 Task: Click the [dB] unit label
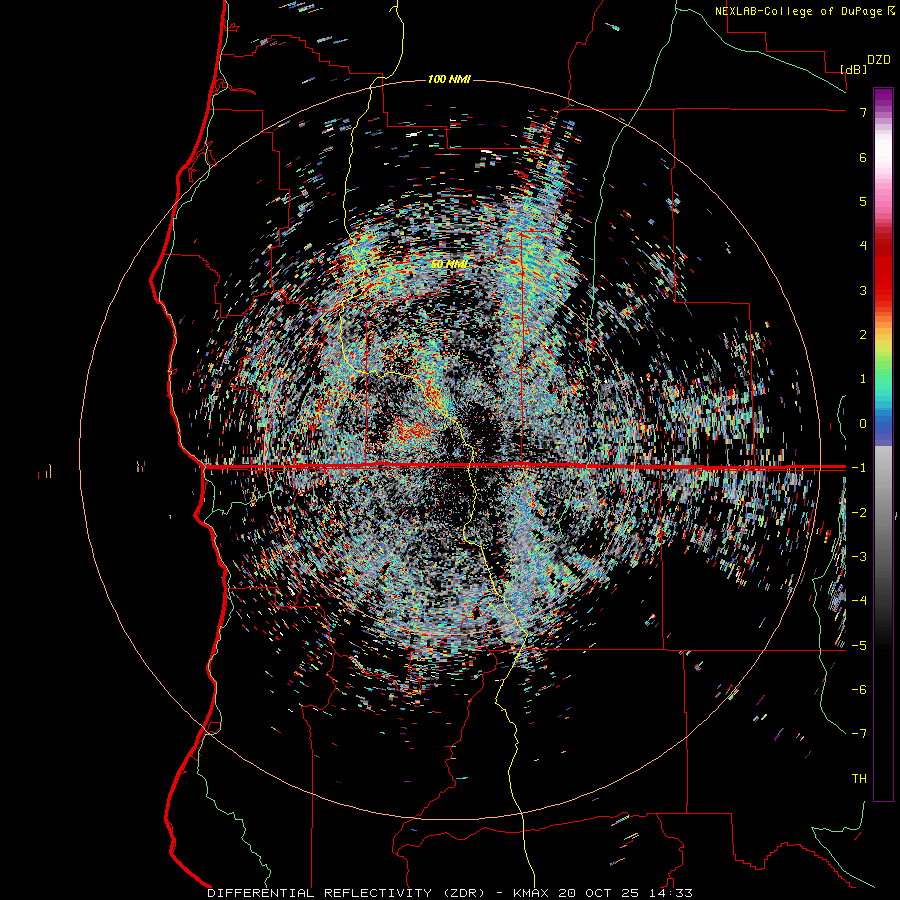[854, 69]
